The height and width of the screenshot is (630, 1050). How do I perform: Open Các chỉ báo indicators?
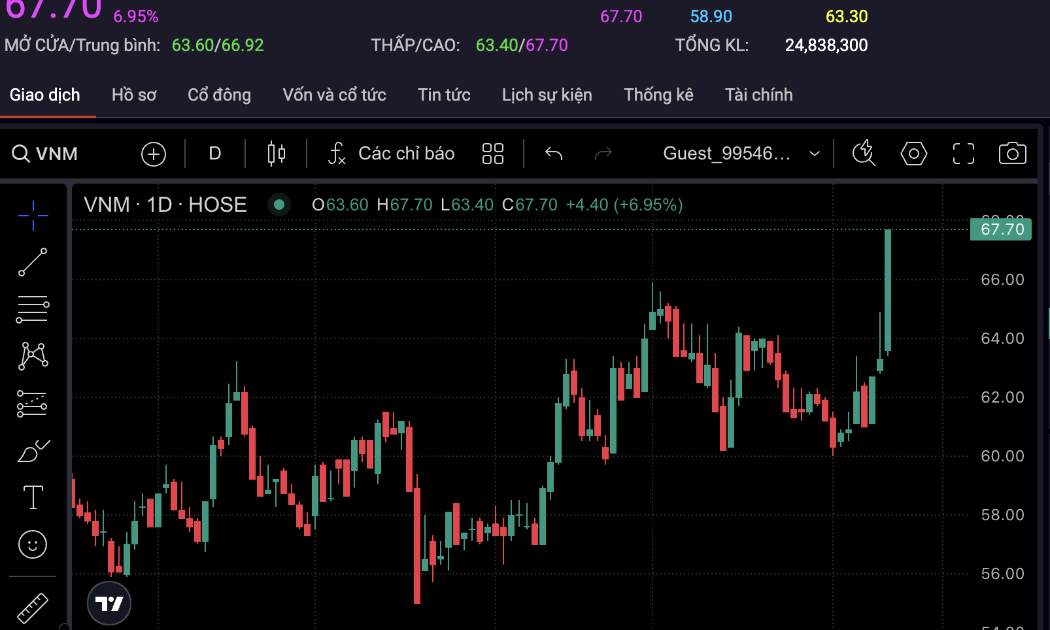[x=392, y=154]
